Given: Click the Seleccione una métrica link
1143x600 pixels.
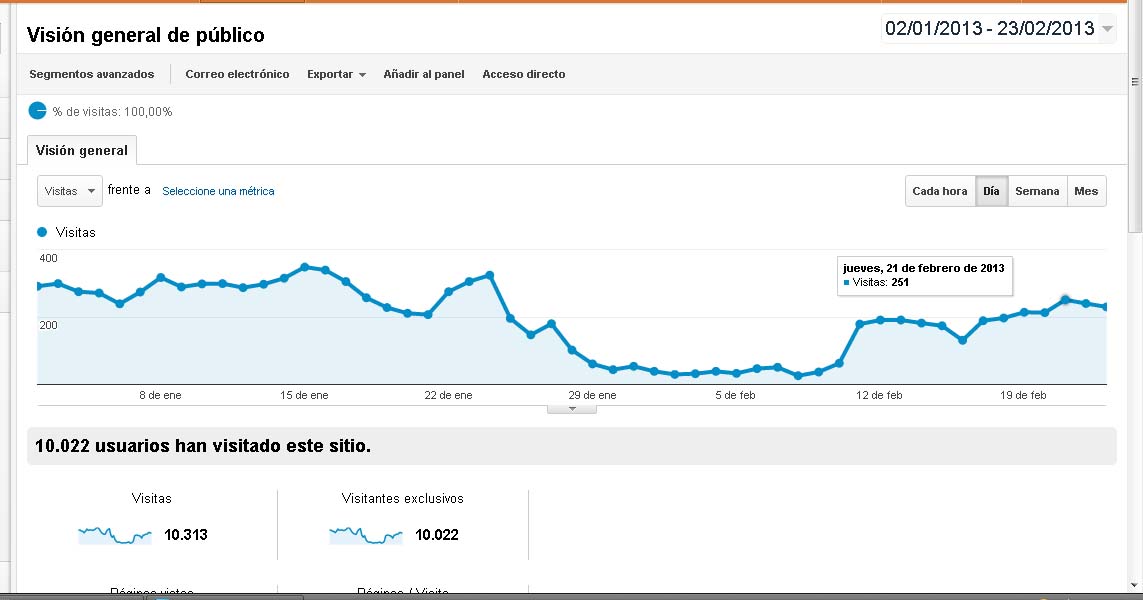Looking at the screenshot, I should click(218, 191).
